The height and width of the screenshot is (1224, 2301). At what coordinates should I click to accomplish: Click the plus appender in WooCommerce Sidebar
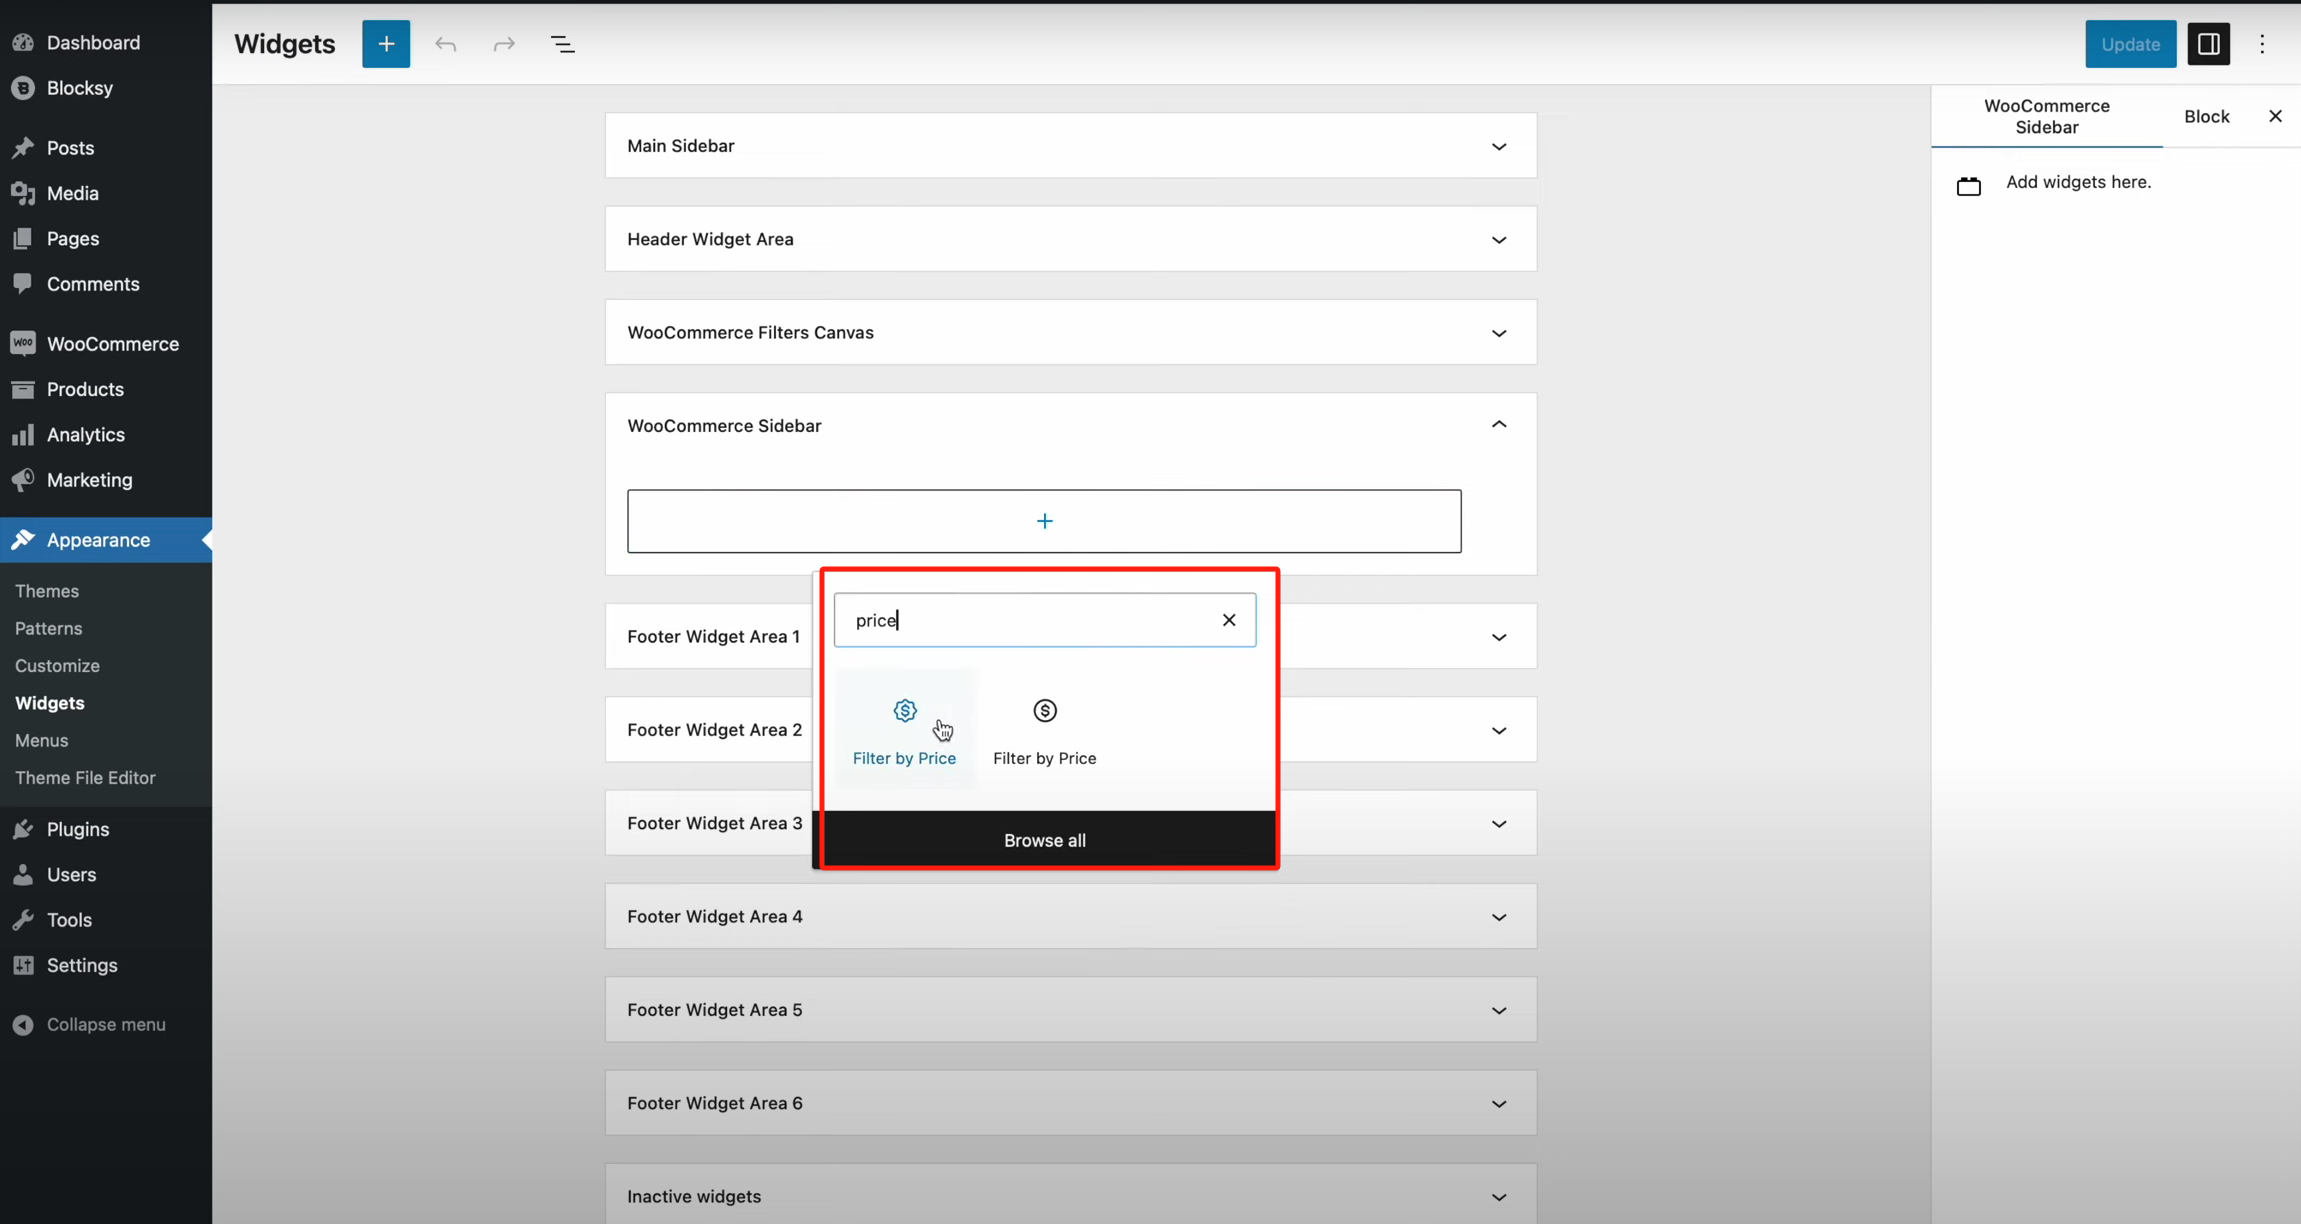[1044, 521]
